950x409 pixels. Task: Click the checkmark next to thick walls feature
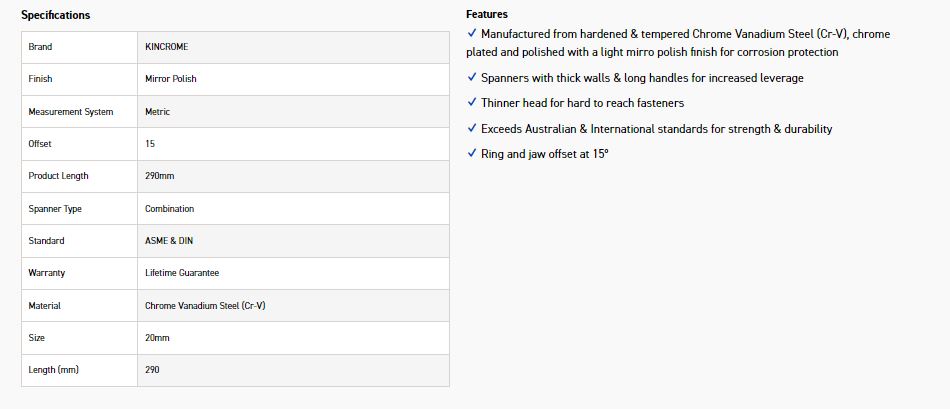[472, 77]
